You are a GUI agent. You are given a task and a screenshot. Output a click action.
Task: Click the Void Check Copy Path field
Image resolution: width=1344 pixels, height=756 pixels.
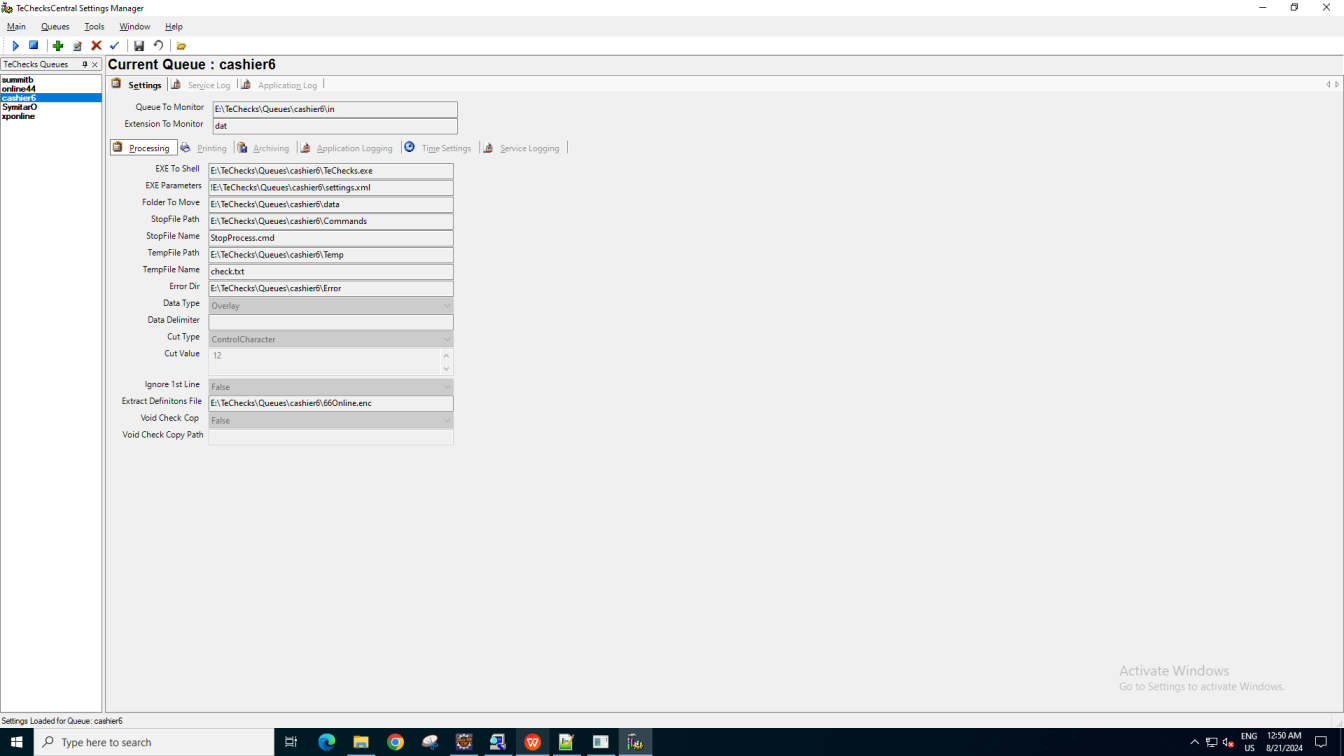click(x=331, y=437)
